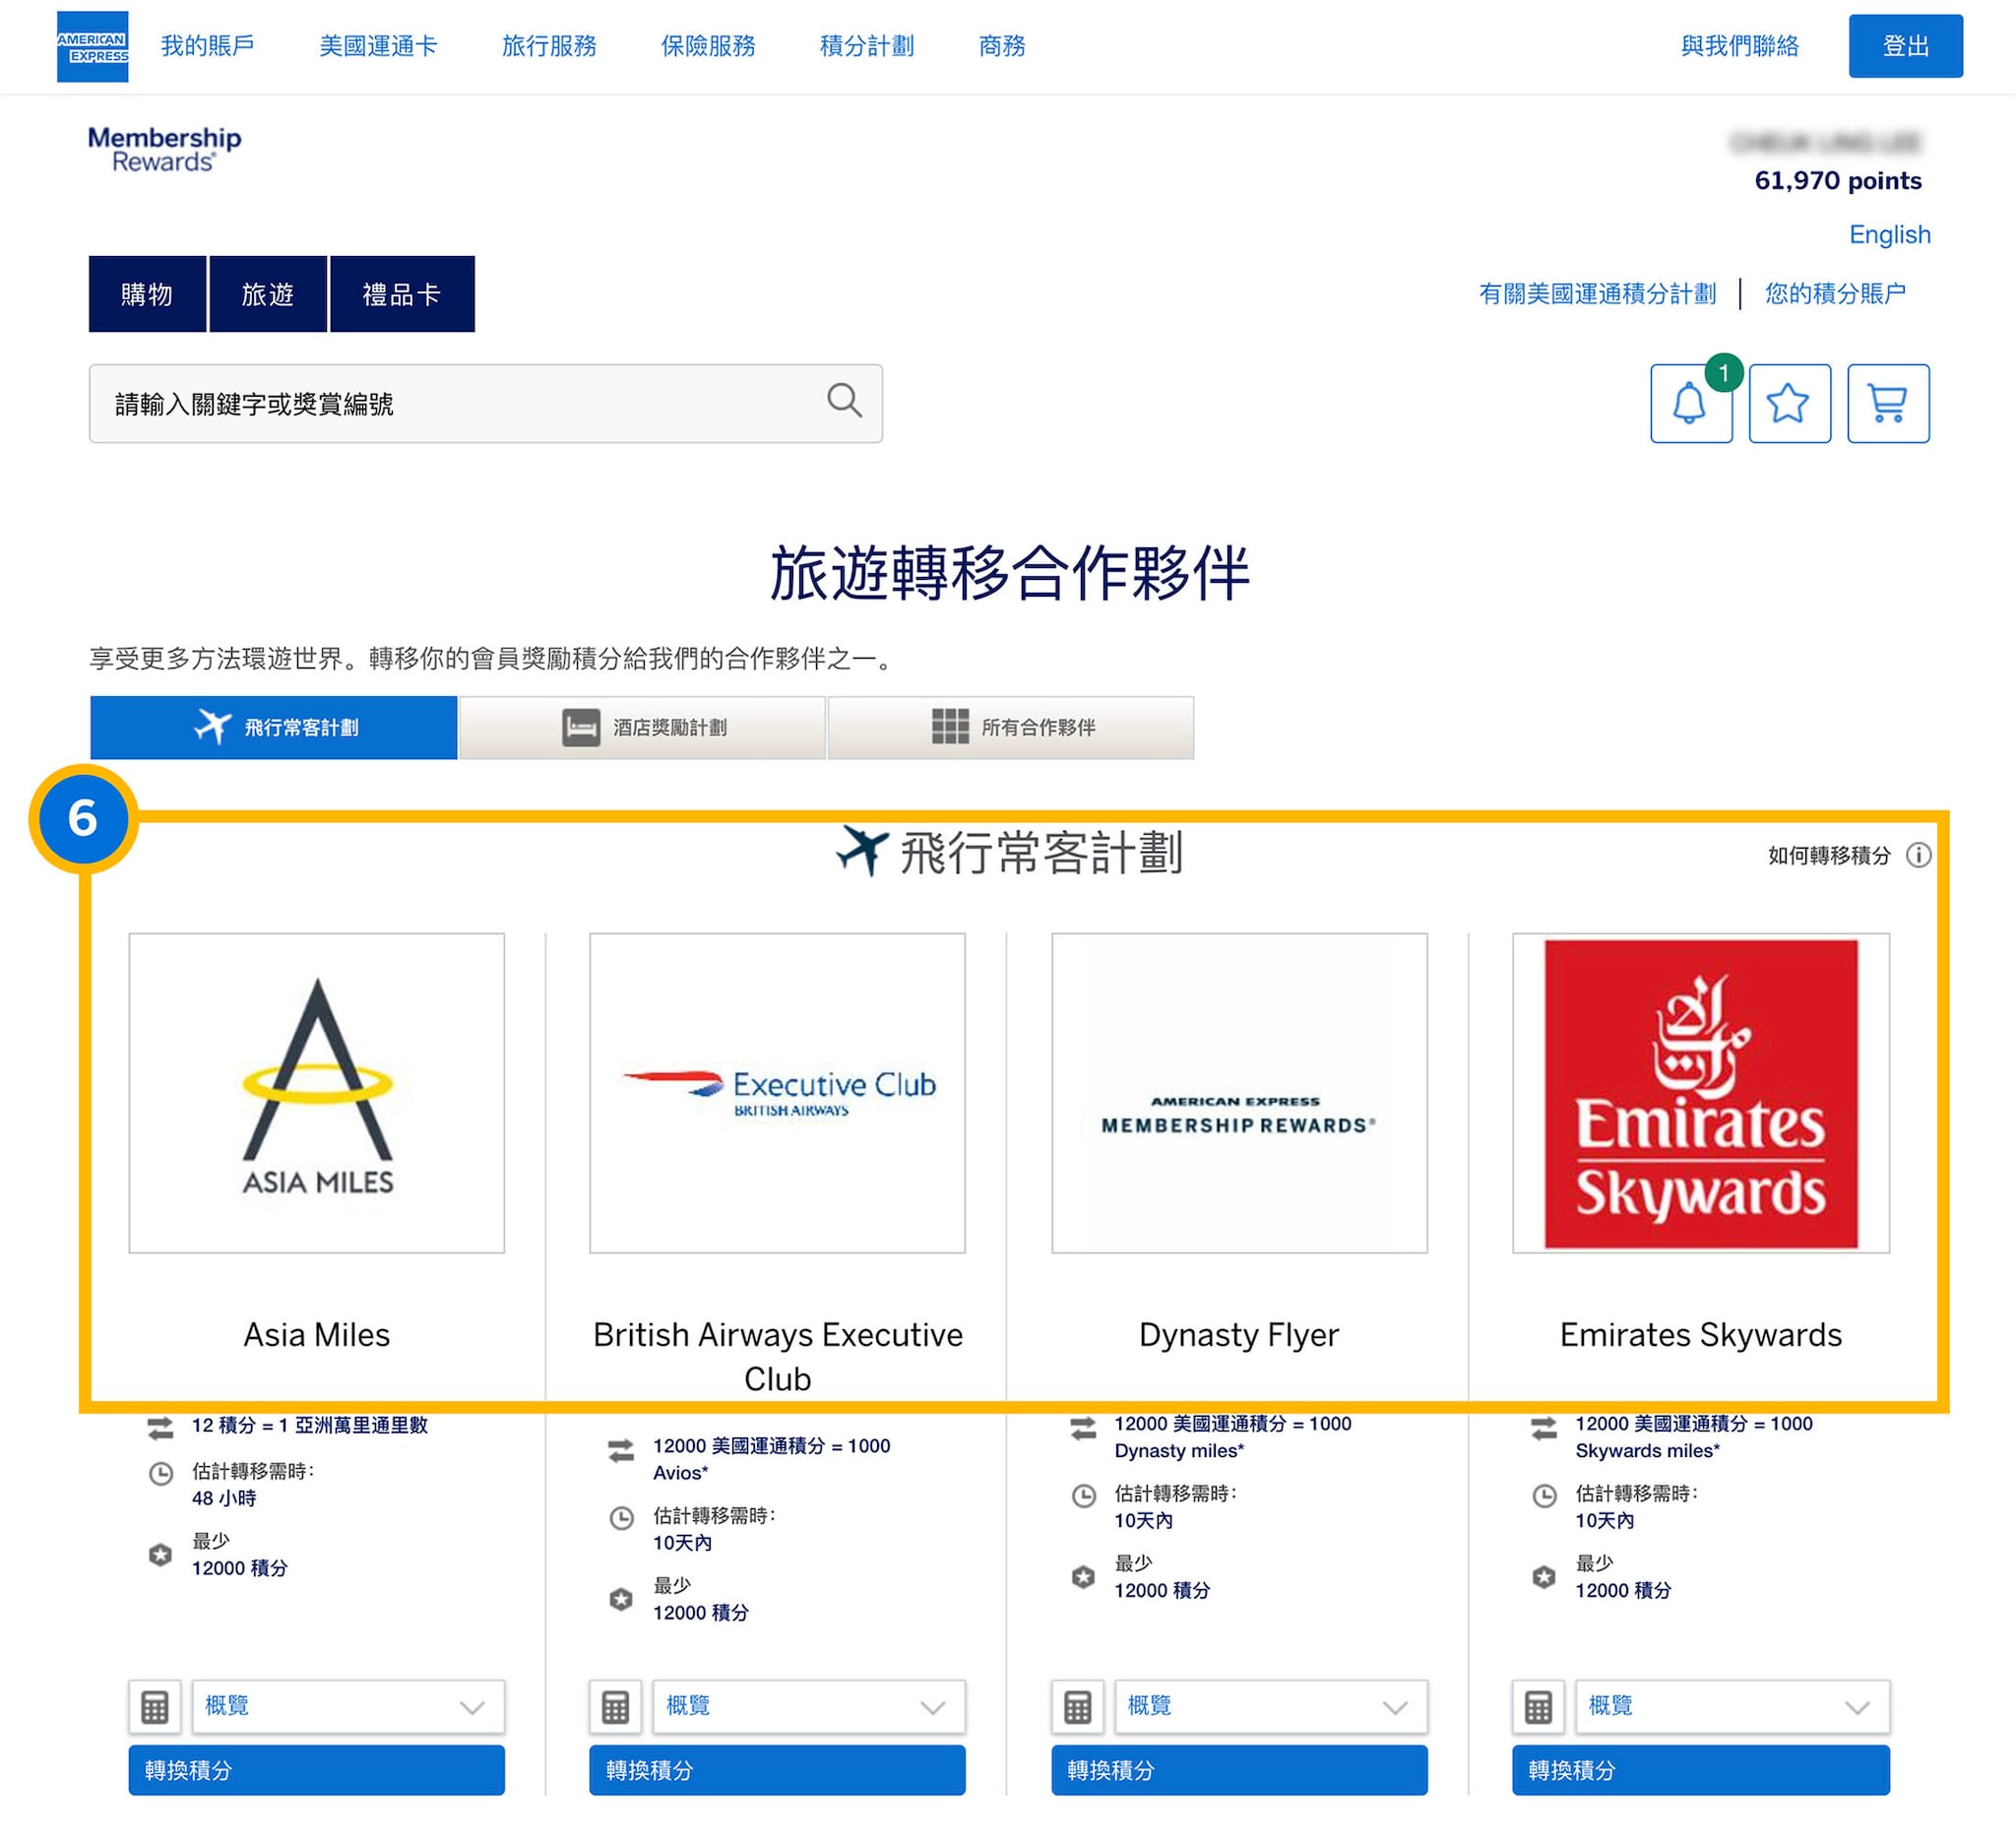Expand 概覽 dropdown for Emirates Skywards
The image size is (2016, 1848).
click(1731, 1707)
